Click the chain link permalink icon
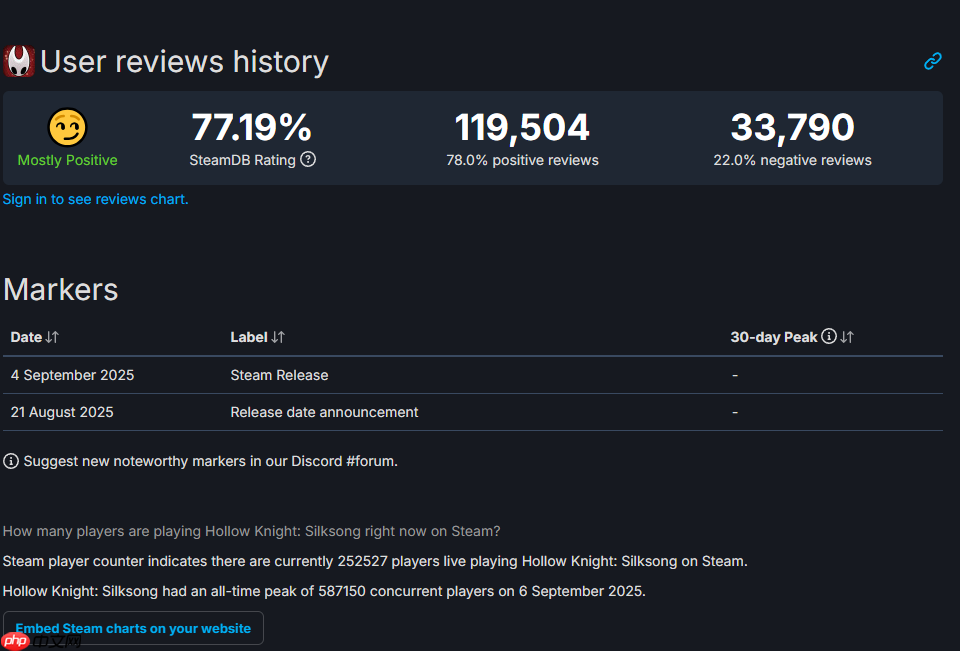 point(932,62)
